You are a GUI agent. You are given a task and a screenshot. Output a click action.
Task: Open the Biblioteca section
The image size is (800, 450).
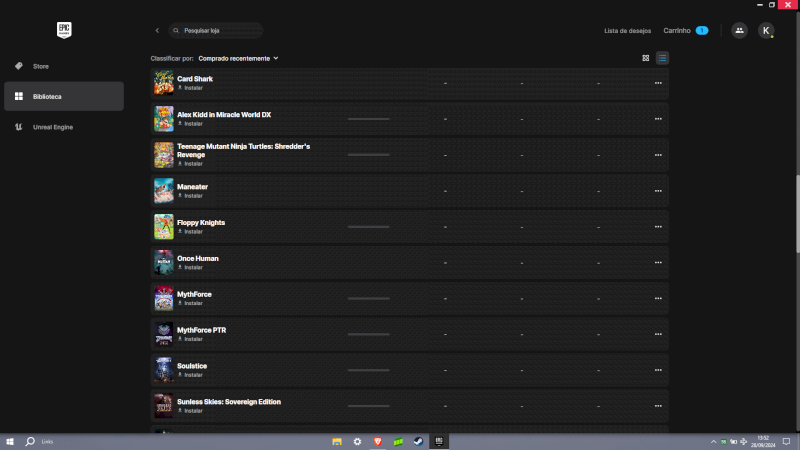(64, 96)
